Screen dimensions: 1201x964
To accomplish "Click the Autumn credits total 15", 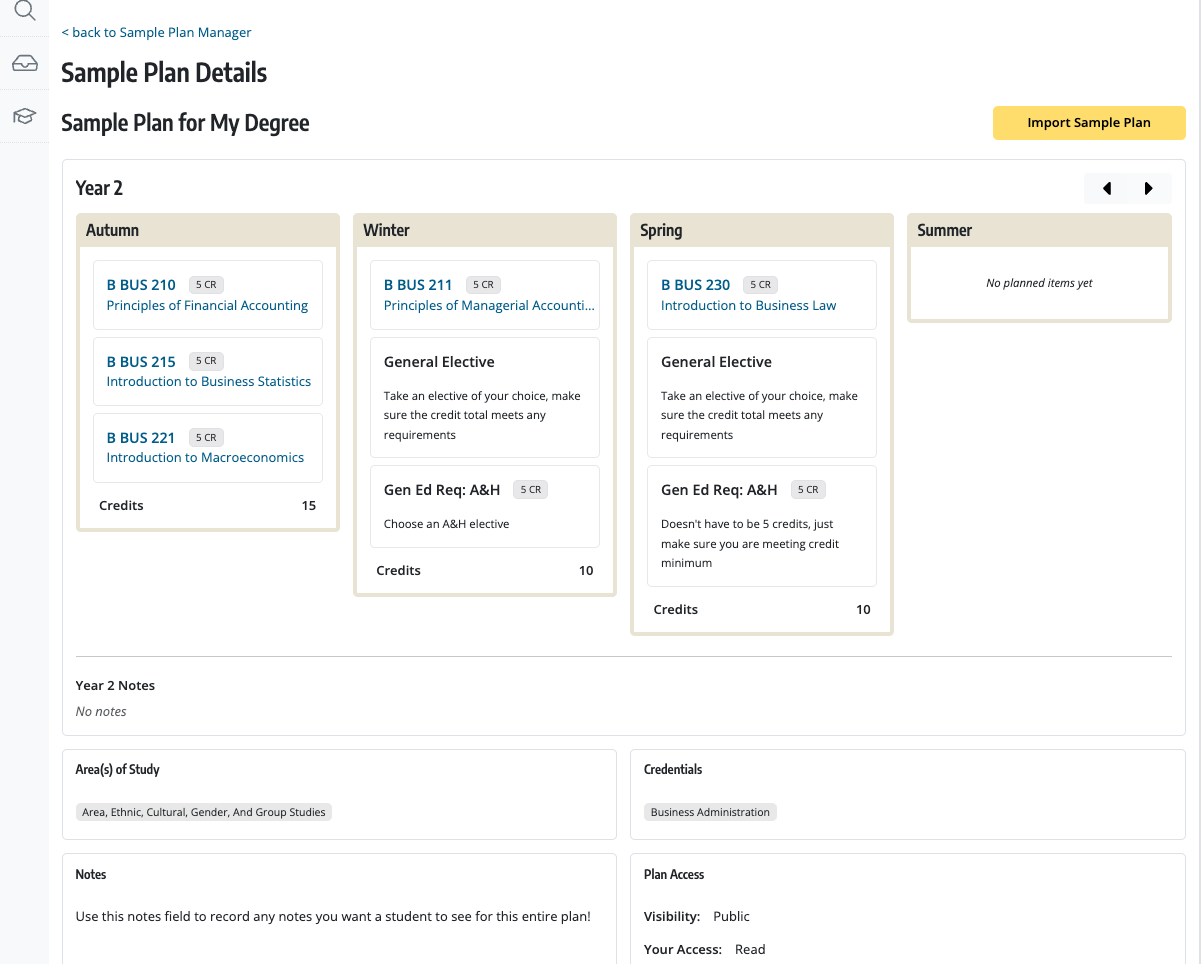I will pos(309,506).
